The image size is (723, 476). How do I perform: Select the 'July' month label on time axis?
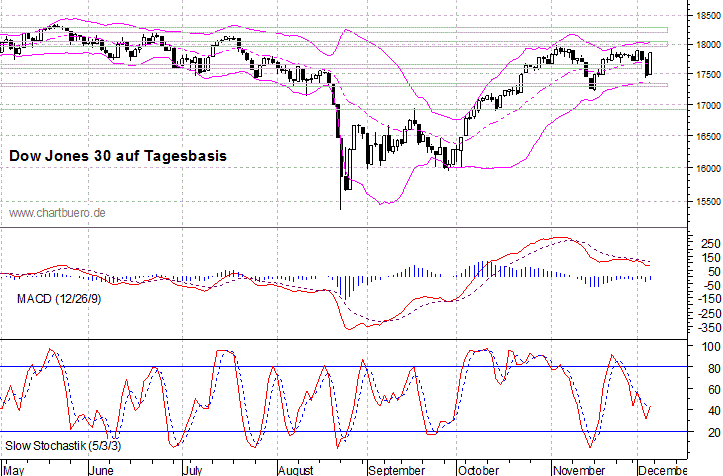click(x=193, y=470)
